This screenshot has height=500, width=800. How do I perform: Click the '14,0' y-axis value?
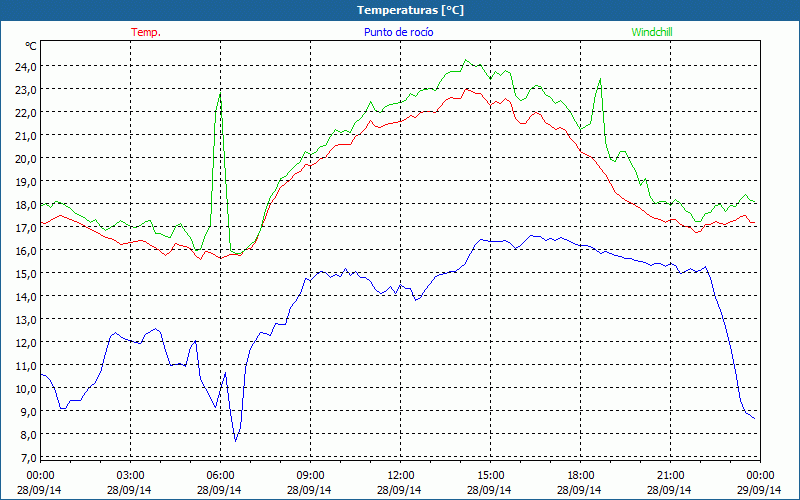click(x=26, y=296)
